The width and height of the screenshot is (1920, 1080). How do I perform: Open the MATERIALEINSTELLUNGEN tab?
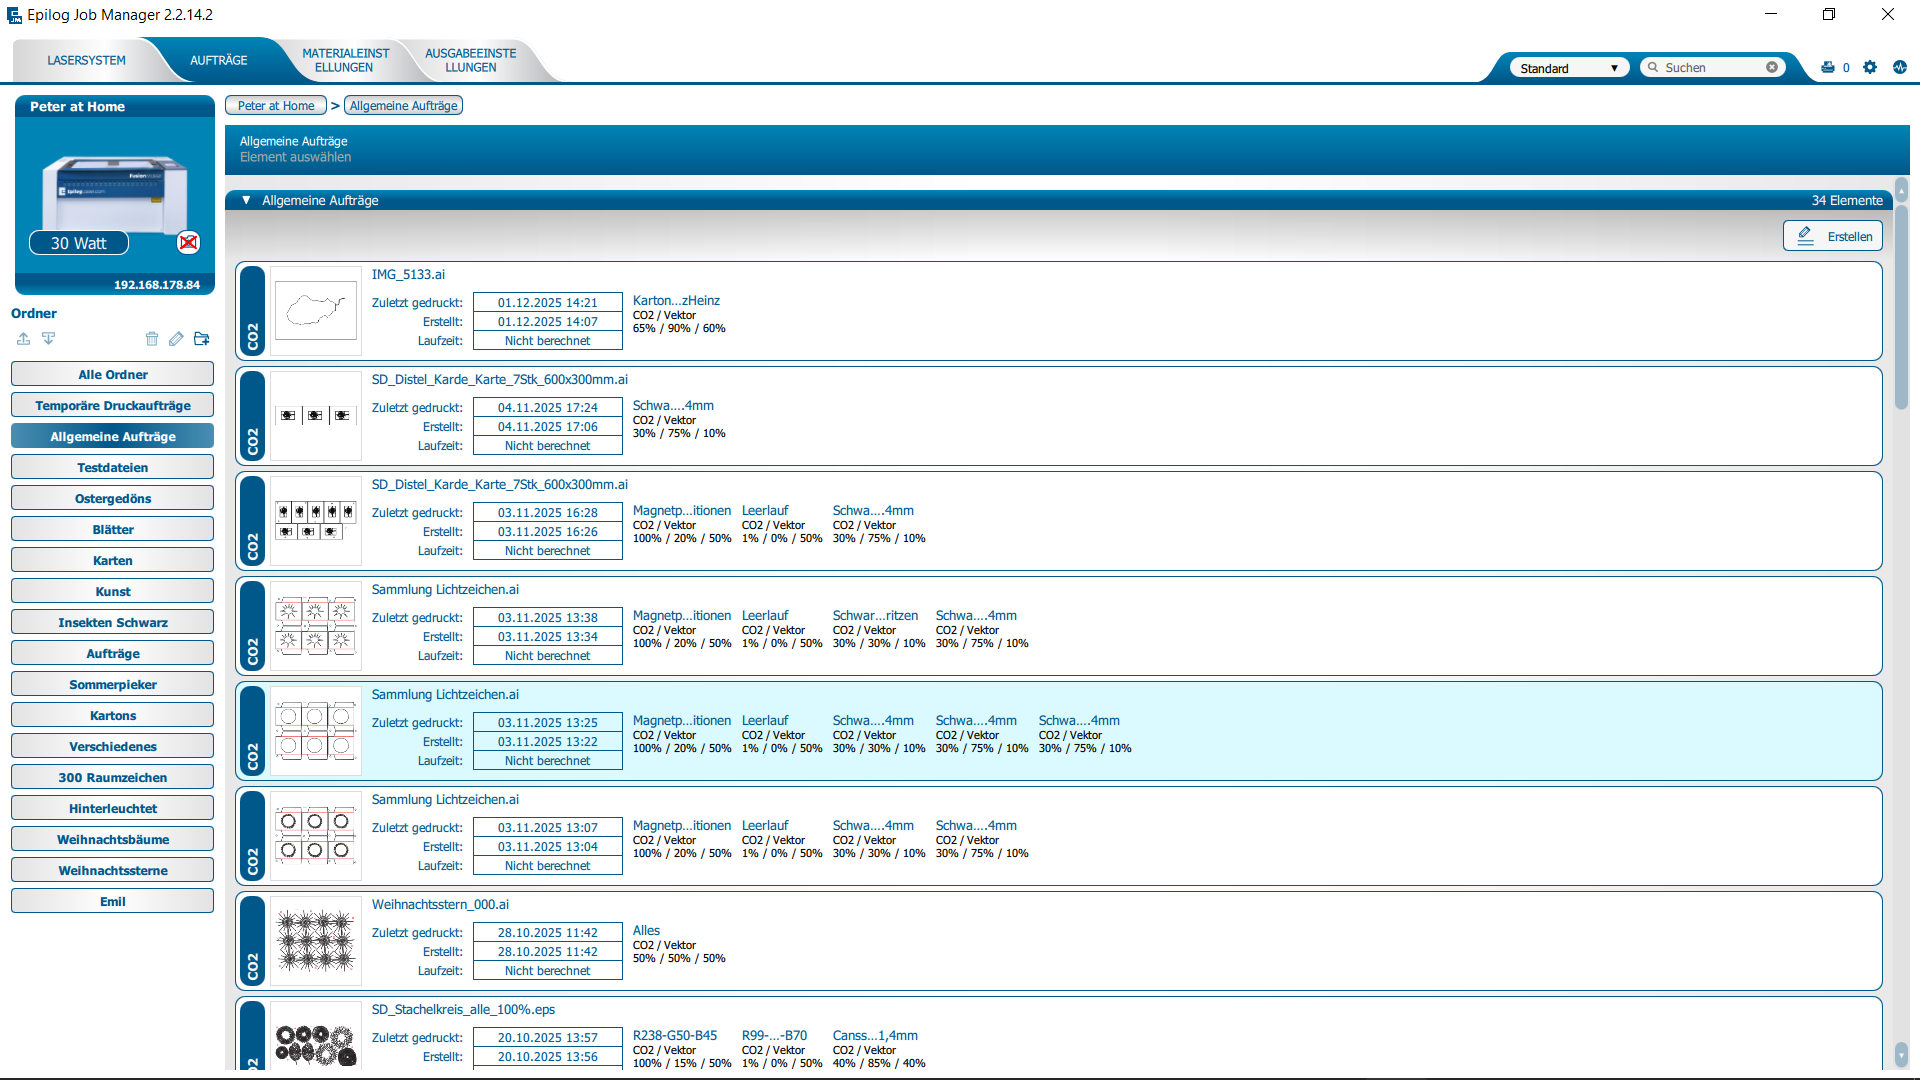[x=345, y=60]
